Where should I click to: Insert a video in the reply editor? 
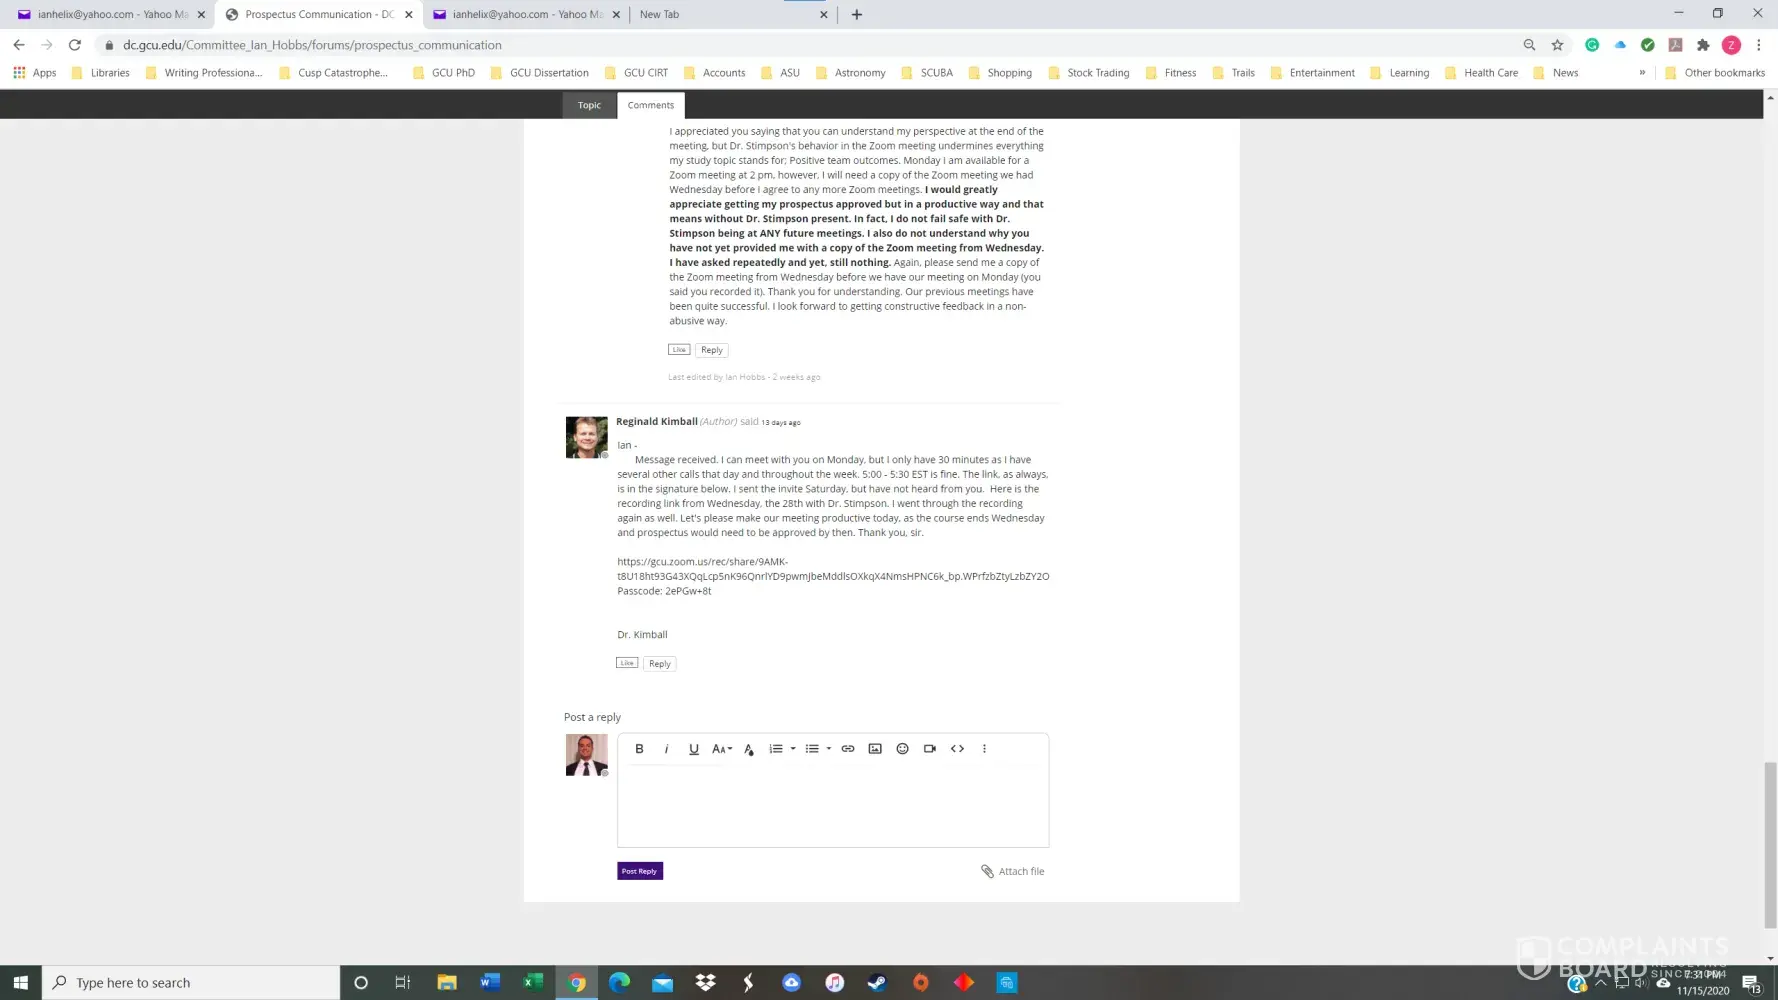(x=930, y=749)
